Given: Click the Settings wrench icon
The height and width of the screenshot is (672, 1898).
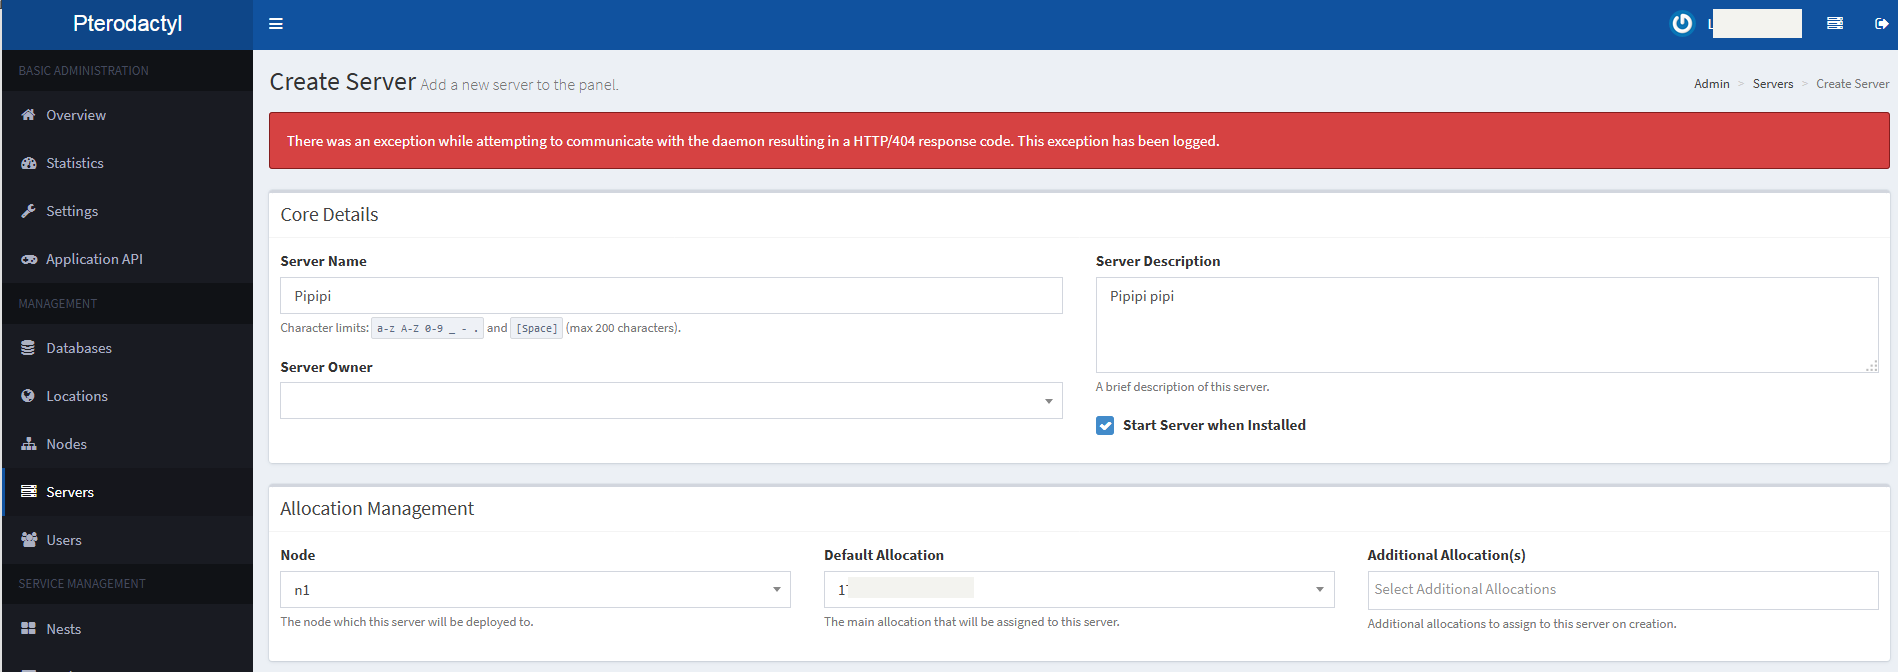Looking at the screenshot, I should [x=29, y=211].
